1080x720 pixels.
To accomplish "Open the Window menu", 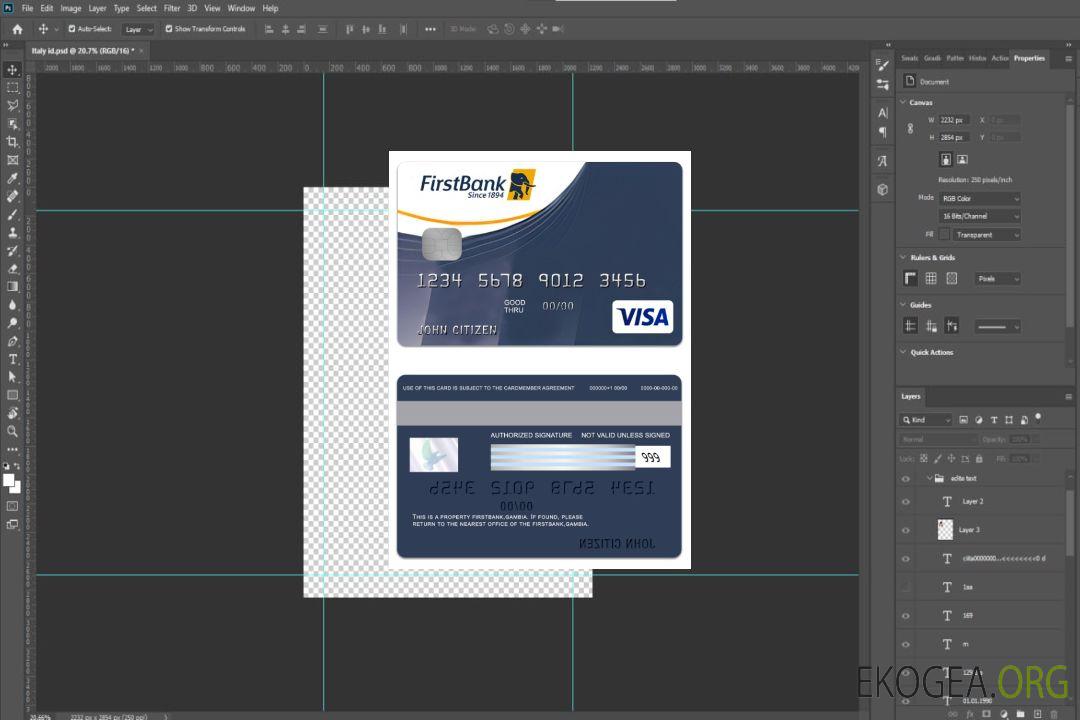I will (241, 8).
